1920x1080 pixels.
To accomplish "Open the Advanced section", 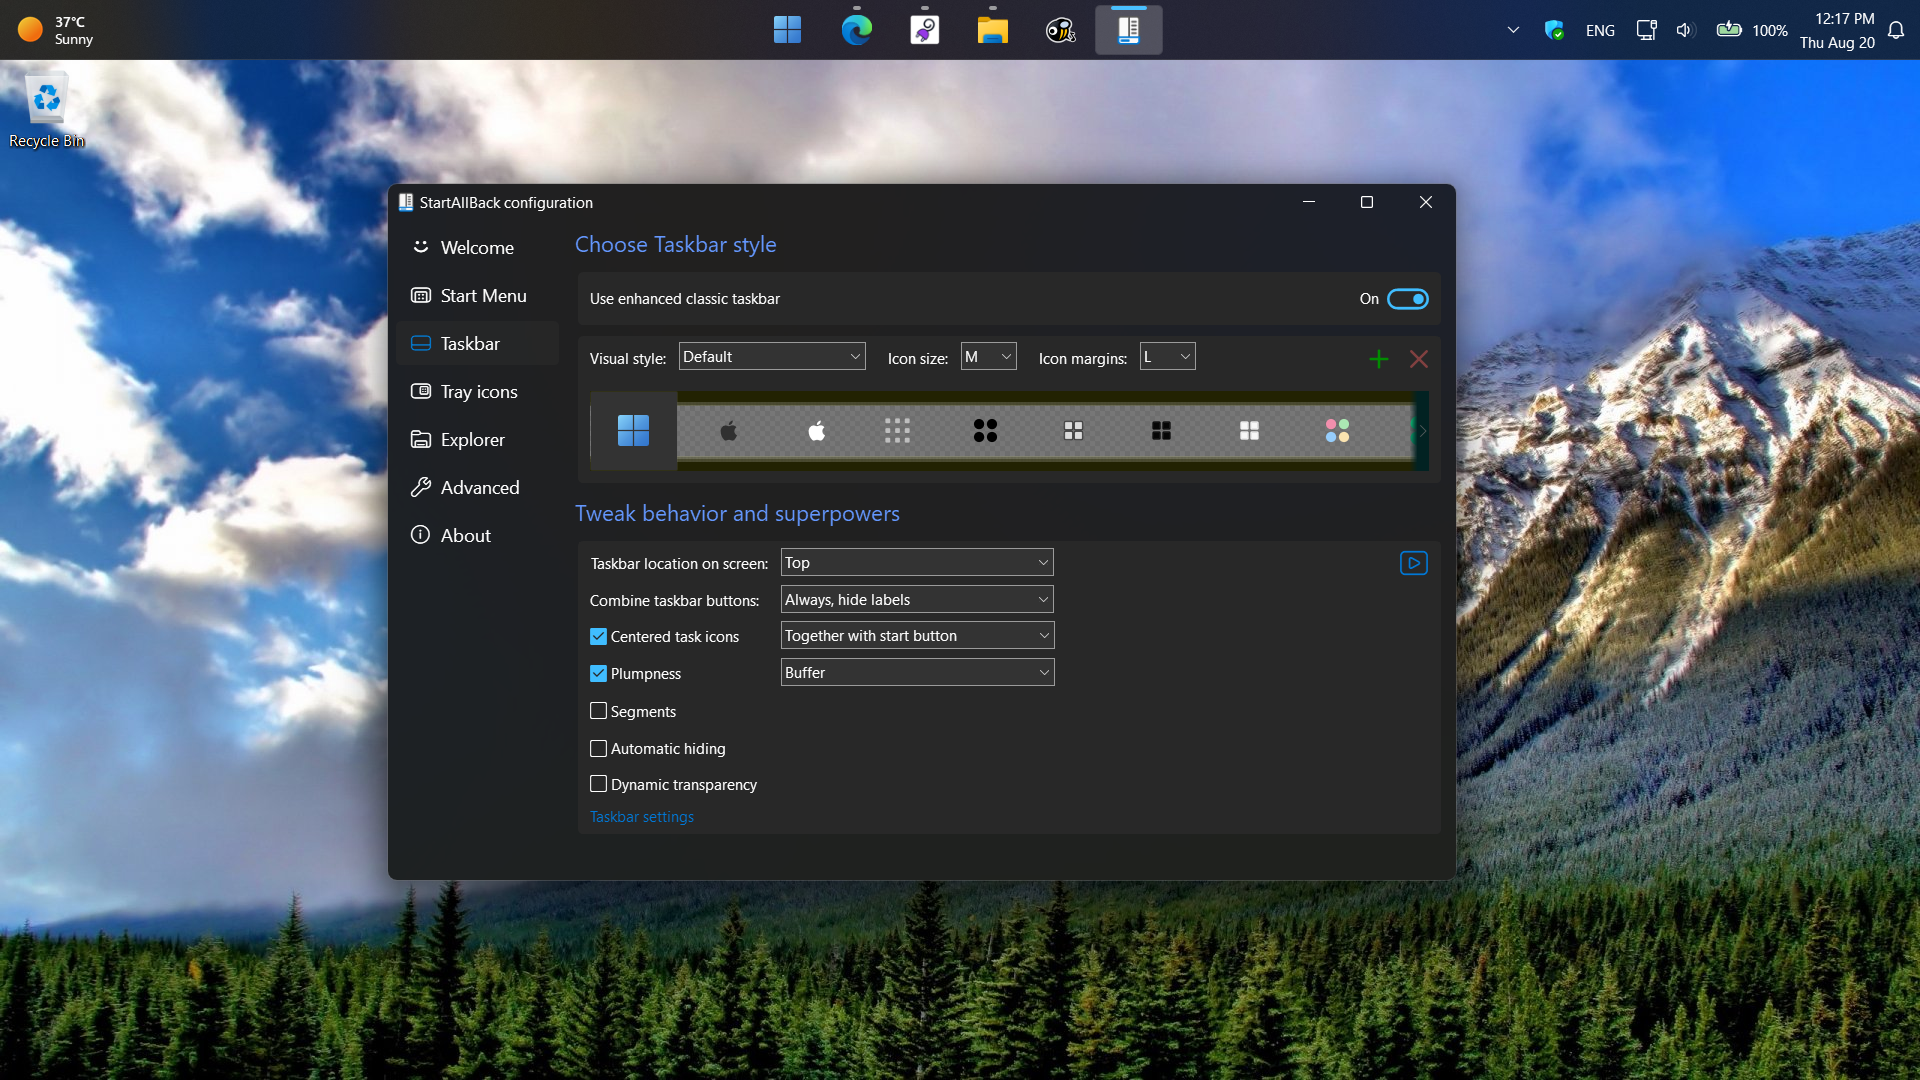I will pos(477,487).
